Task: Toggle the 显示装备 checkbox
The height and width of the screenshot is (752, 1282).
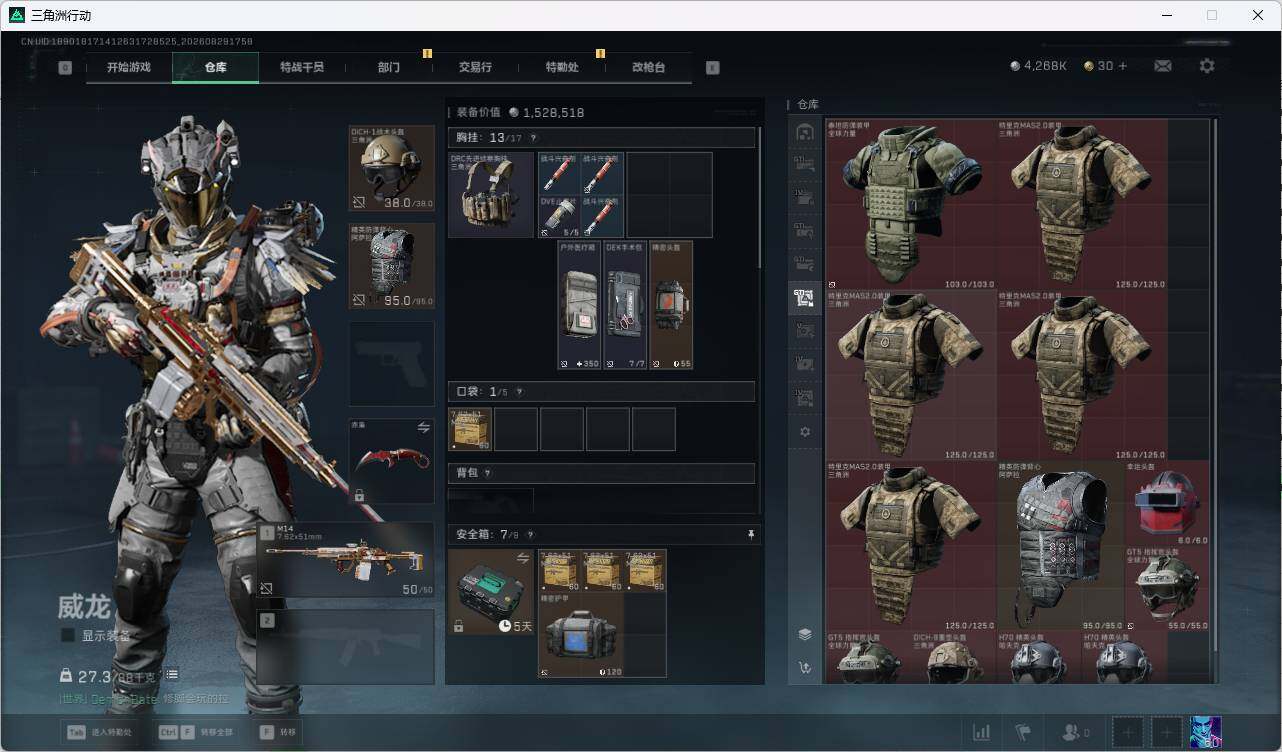Action: [x=68, y=636]
